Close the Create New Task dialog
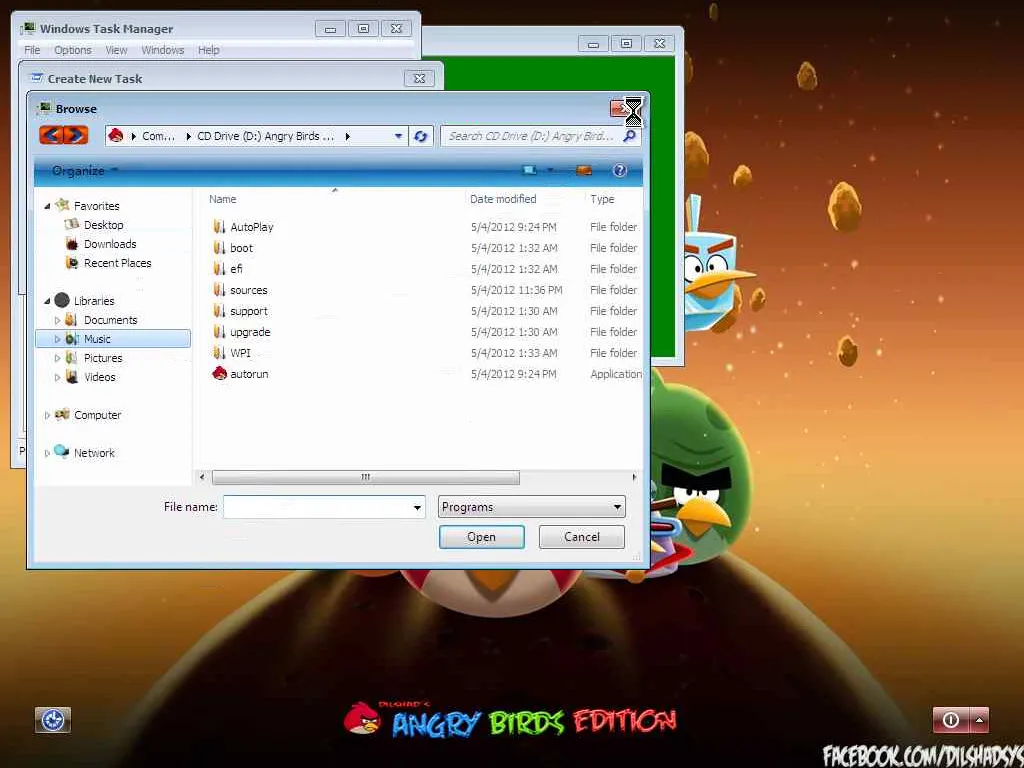1024x768 pixels. pos(419,78)
